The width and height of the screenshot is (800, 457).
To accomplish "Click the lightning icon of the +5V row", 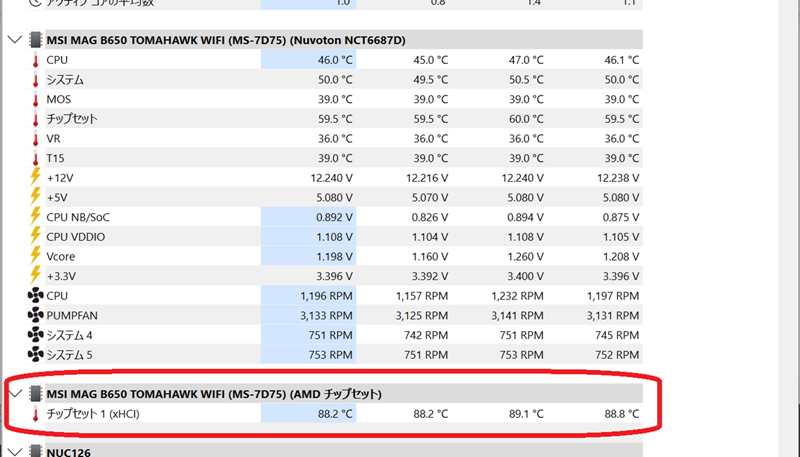I will pyautogui.click(x=35, y=197).
